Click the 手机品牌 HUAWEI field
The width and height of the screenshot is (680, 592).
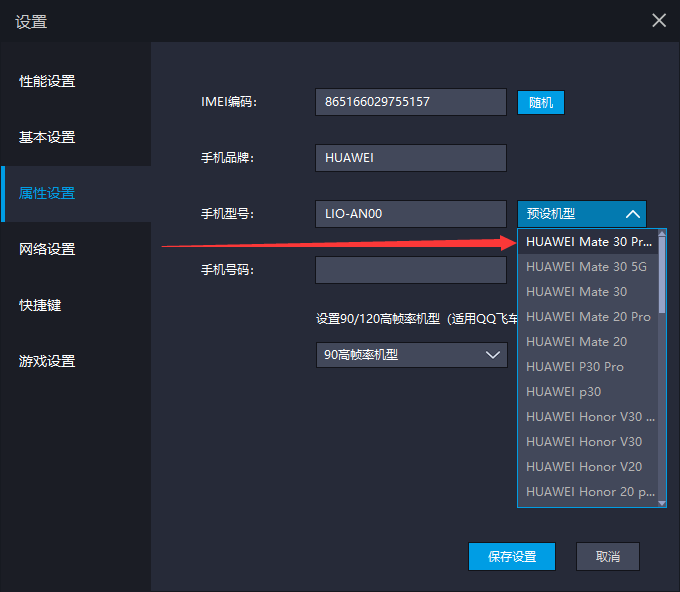(x=410, y=158)
